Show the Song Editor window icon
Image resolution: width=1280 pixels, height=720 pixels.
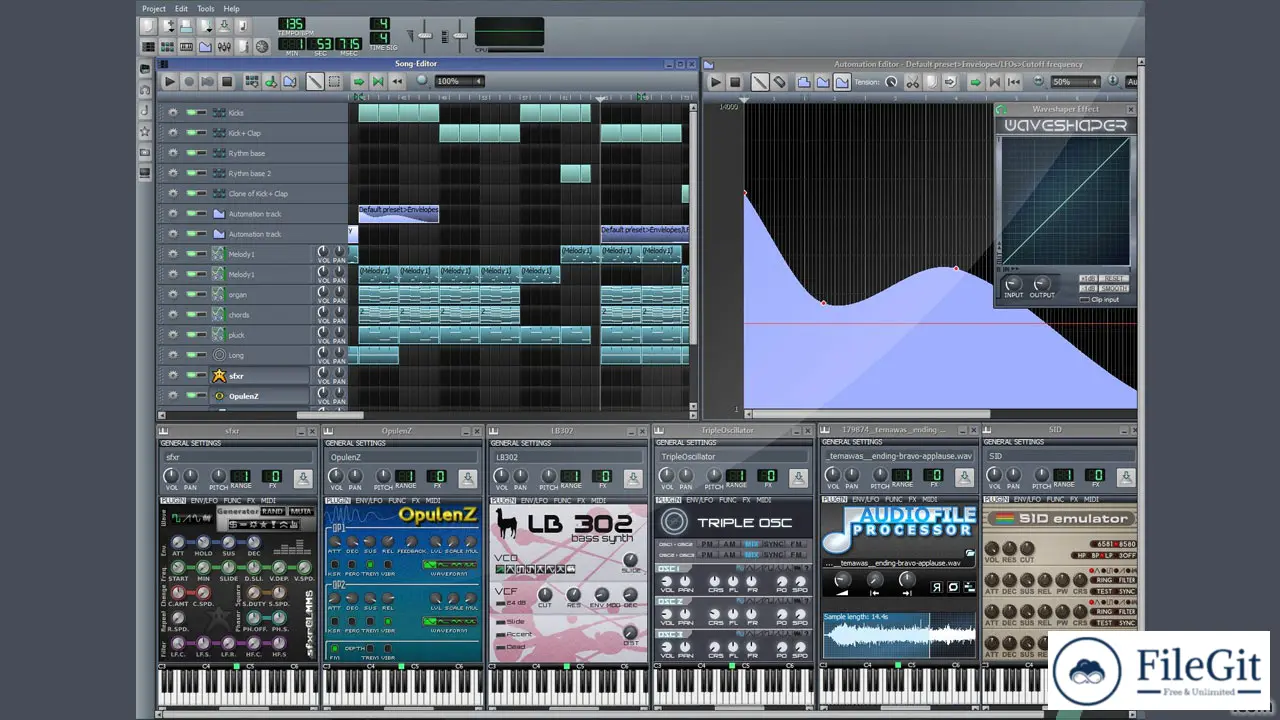pos(148,46)
